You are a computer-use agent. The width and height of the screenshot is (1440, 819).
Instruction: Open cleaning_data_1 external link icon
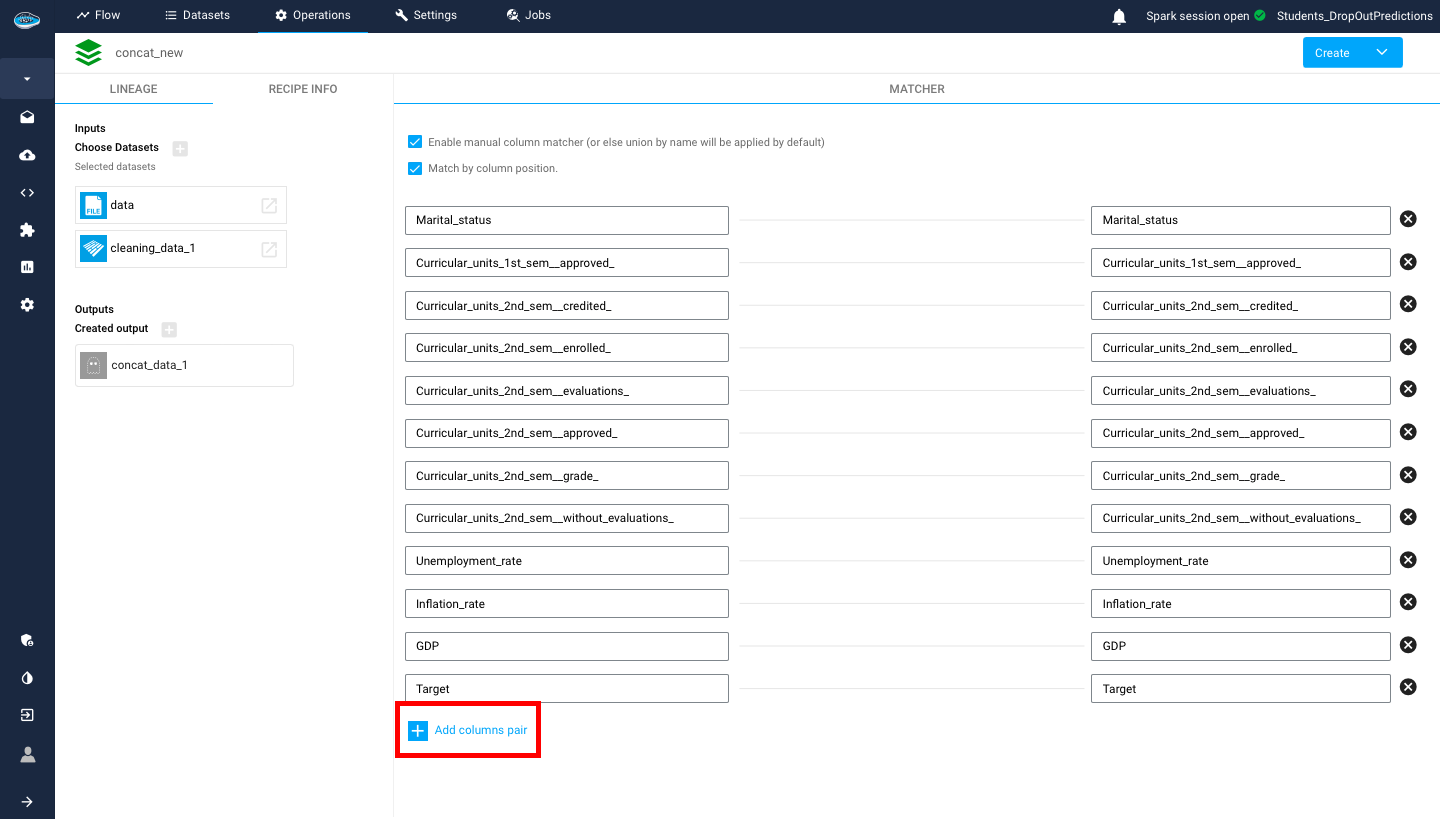[x=269, y=249]
